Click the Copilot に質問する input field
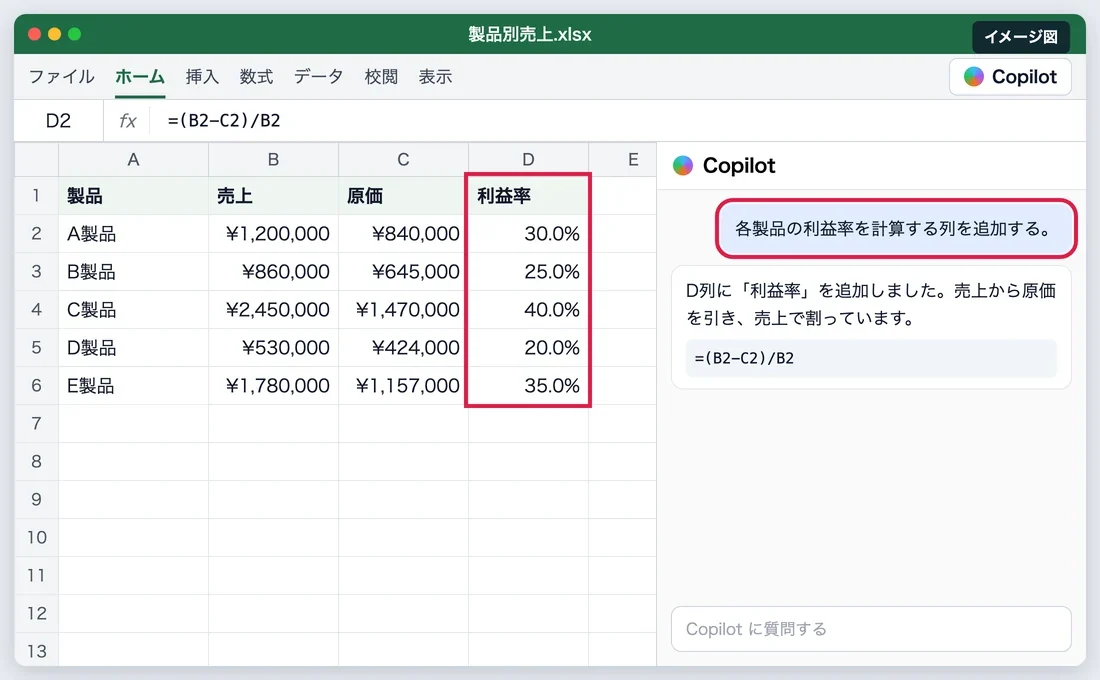Viewport: 1100px width, 680px height. click(871, 629)
